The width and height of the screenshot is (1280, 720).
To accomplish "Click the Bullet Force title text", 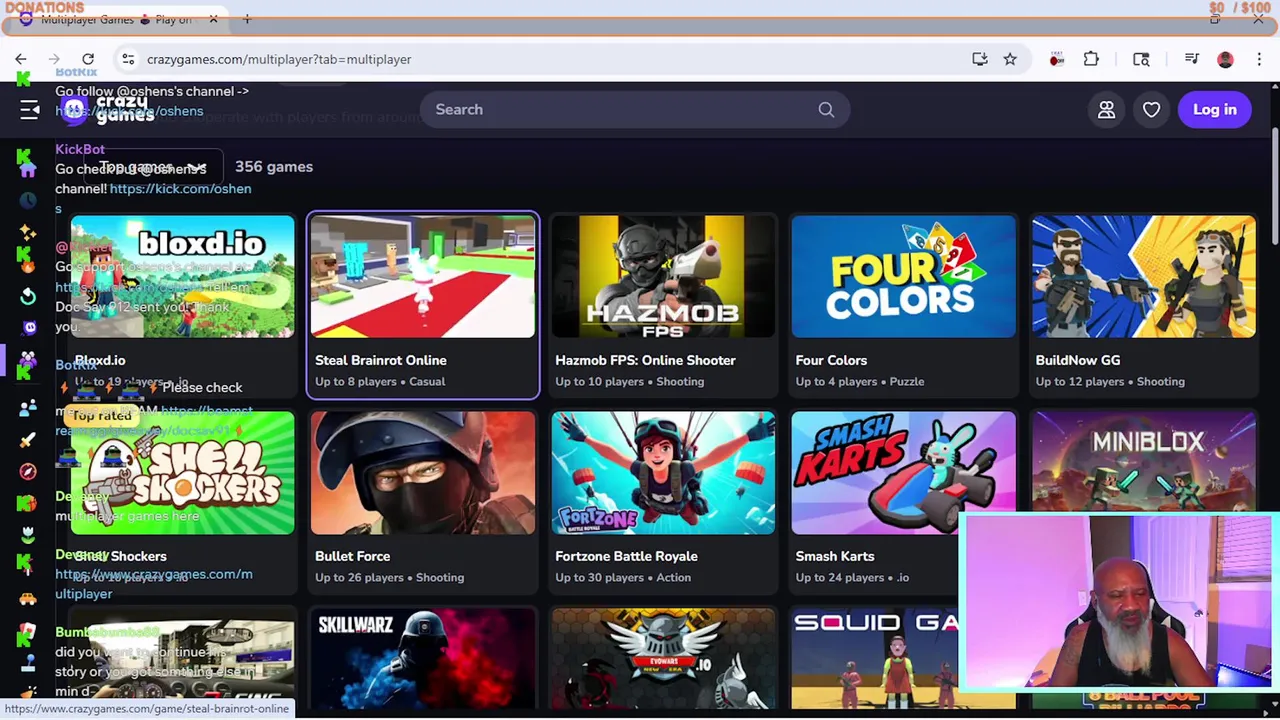I will click(352, 556).
